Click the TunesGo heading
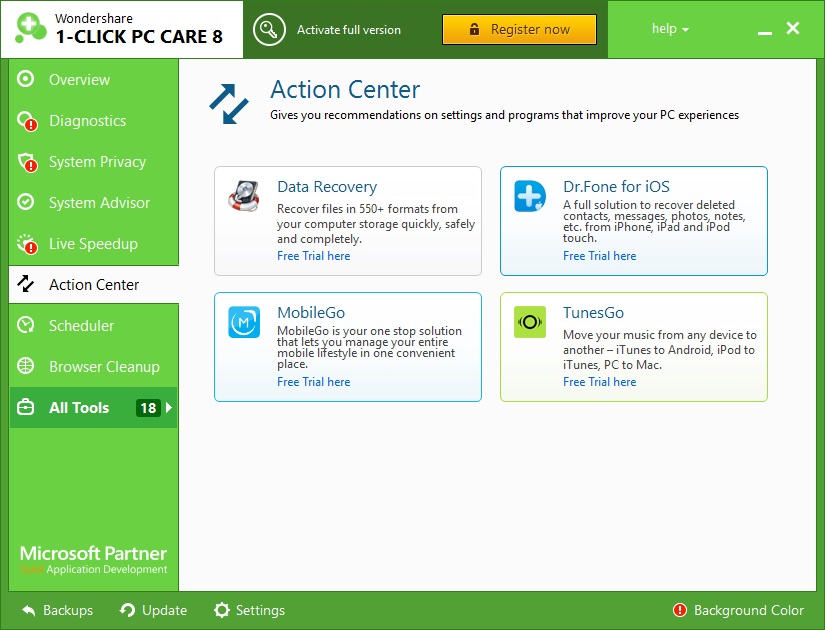Viewport: 825px width, 630px height. (593, 313)
